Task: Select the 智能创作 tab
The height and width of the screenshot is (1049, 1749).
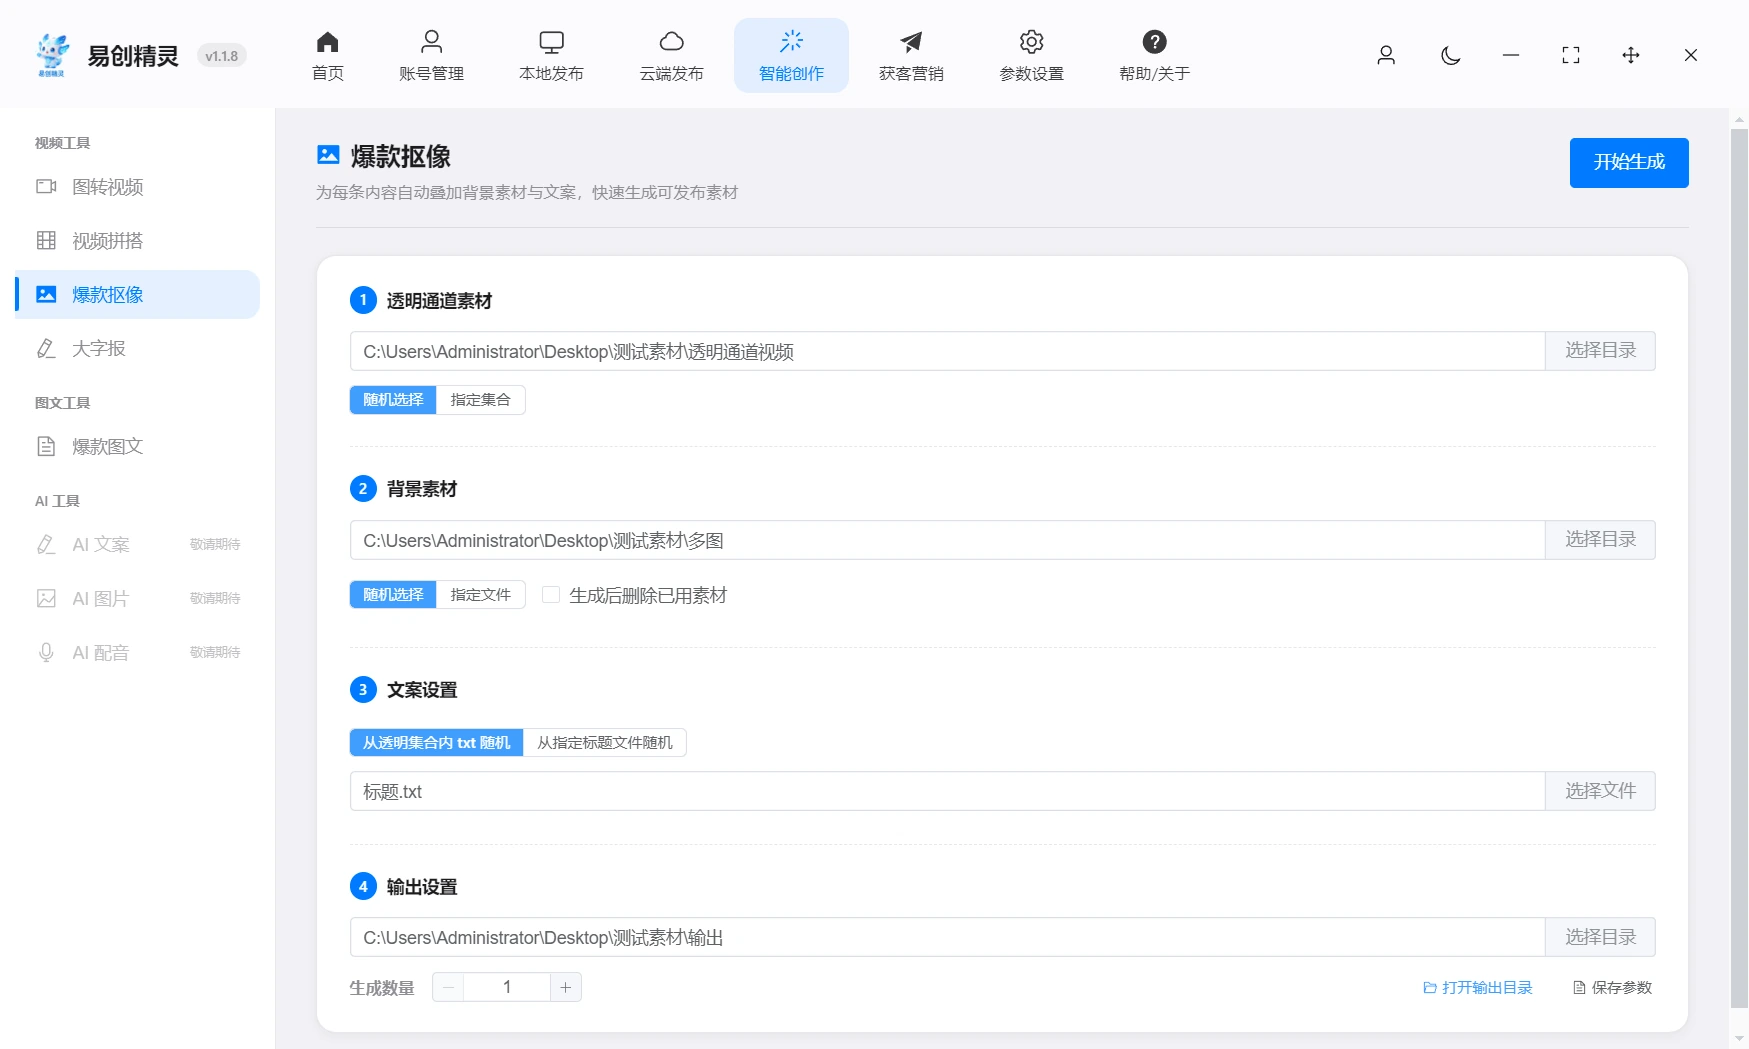Action: (791, 56)
